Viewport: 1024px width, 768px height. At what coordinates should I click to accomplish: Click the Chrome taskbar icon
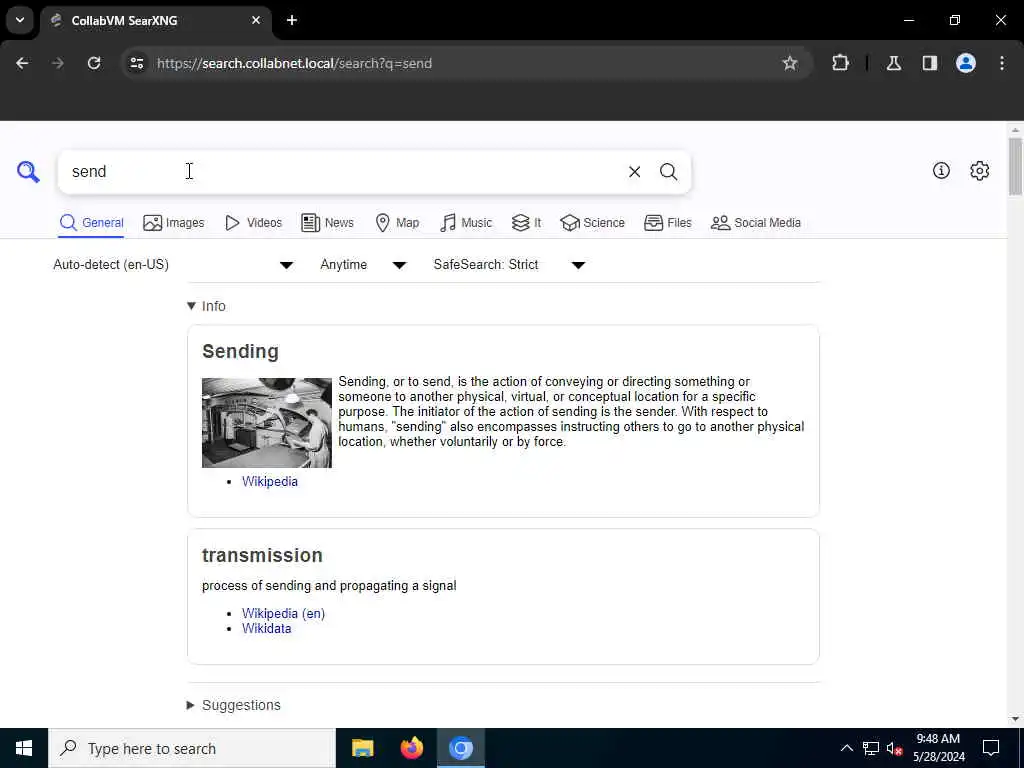[461, 748]
